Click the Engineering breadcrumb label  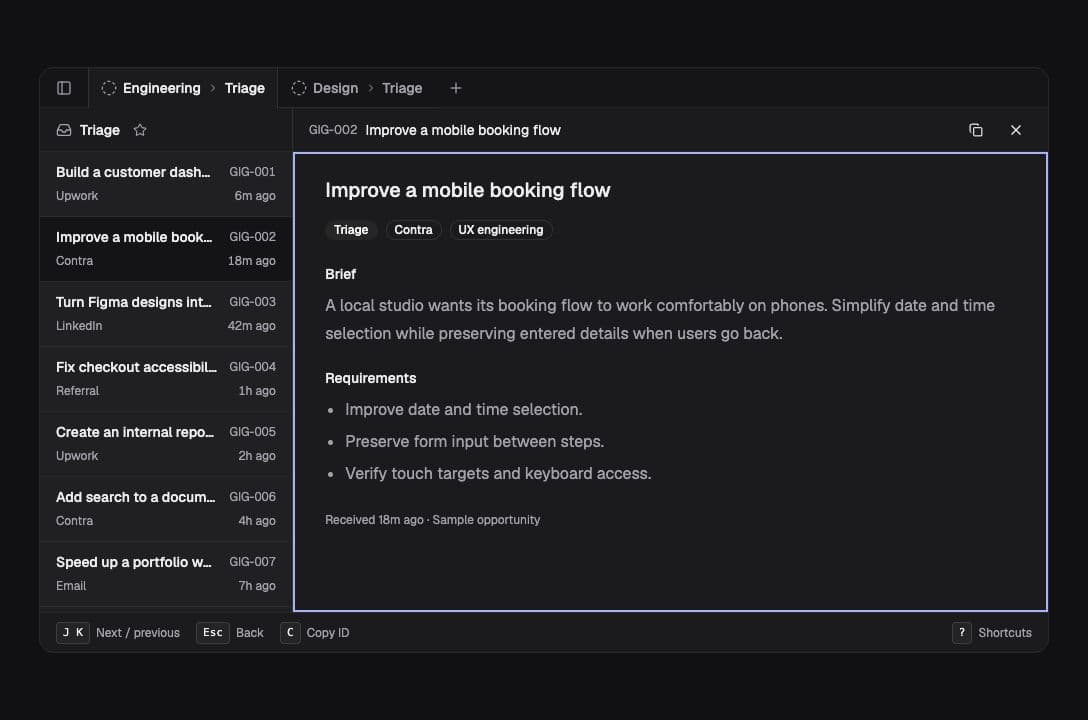[x=162, y=88]
